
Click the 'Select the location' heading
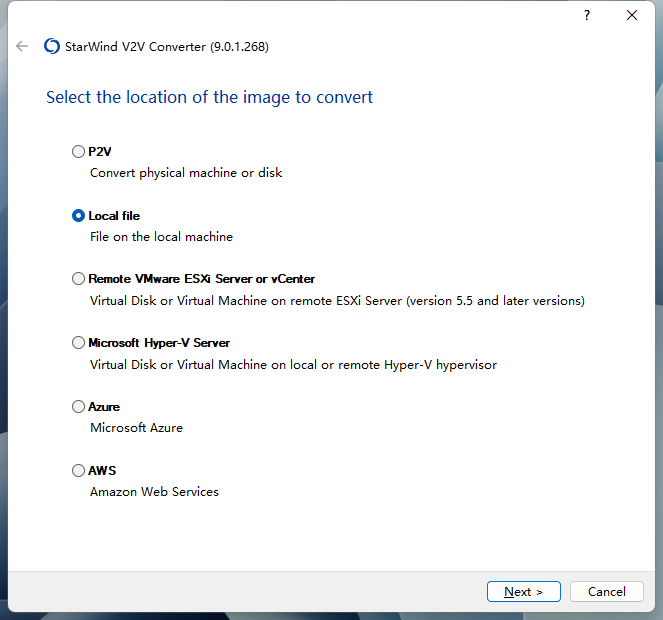209,97
